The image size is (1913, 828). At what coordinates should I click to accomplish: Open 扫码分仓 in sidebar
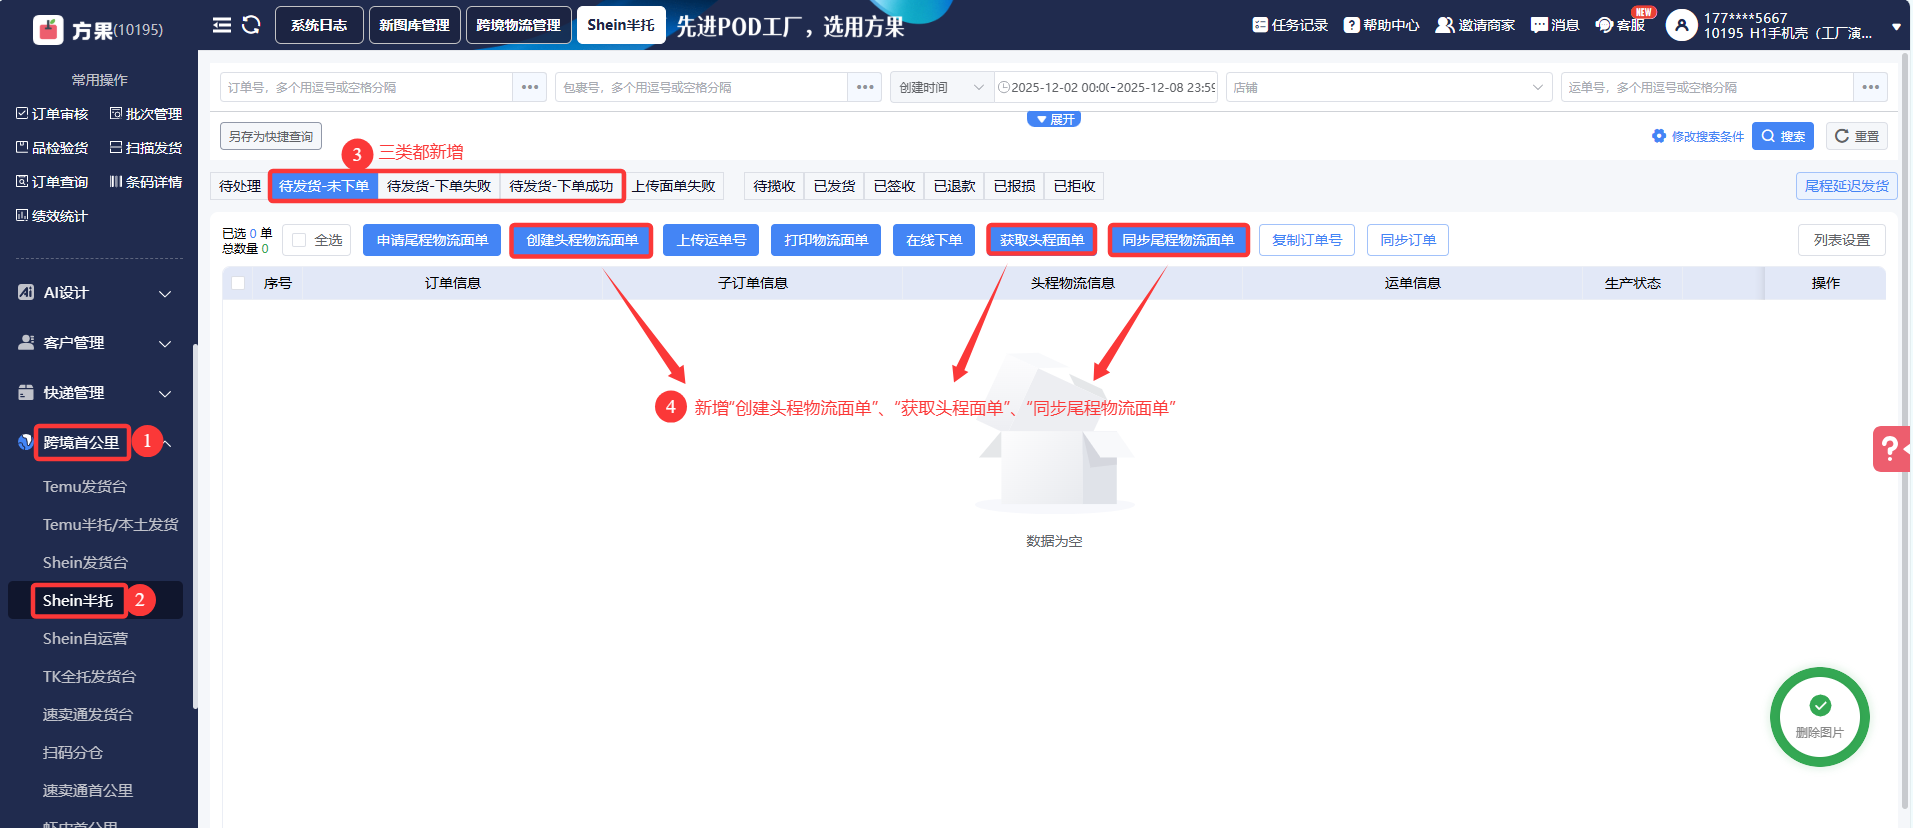coord(73,753)
